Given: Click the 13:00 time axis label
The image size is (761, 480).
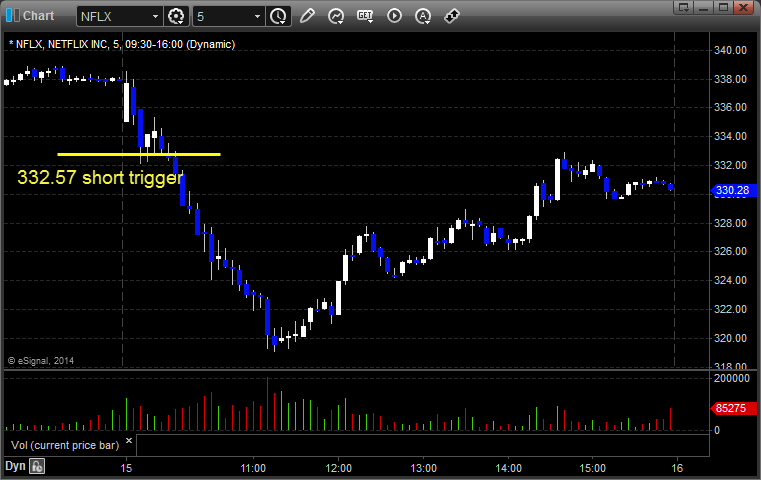Looking at the screenshot, I should (424, 468).
